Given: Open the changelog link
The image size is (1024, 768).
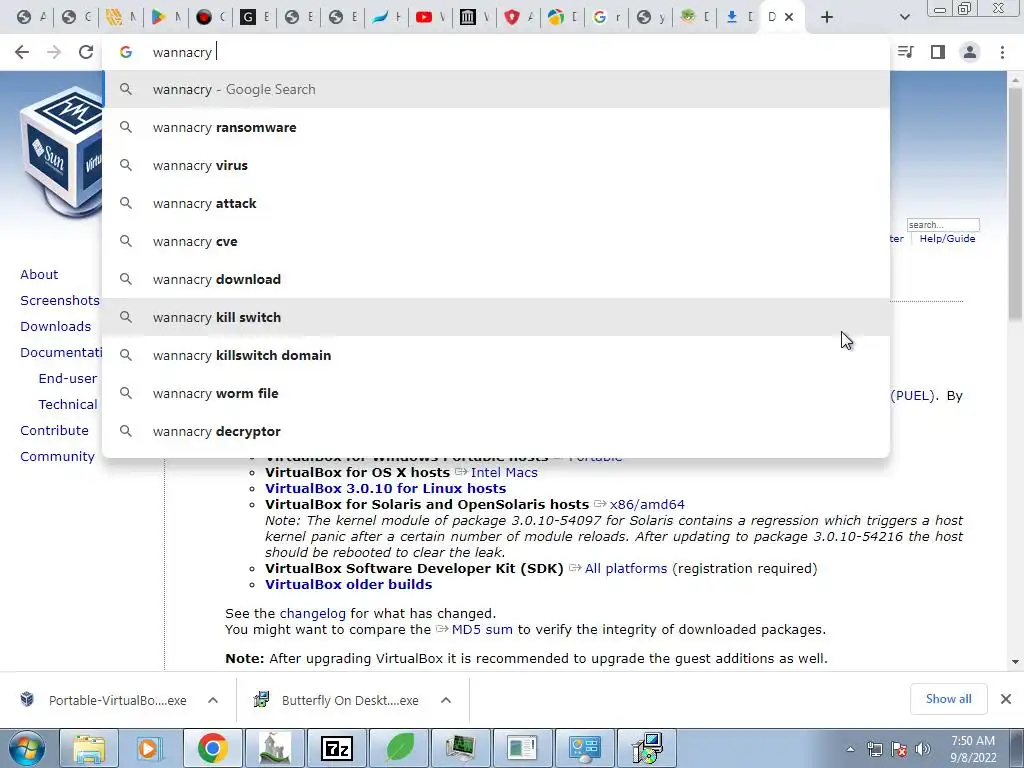Looking at the screenshot, I should point(313,613).
